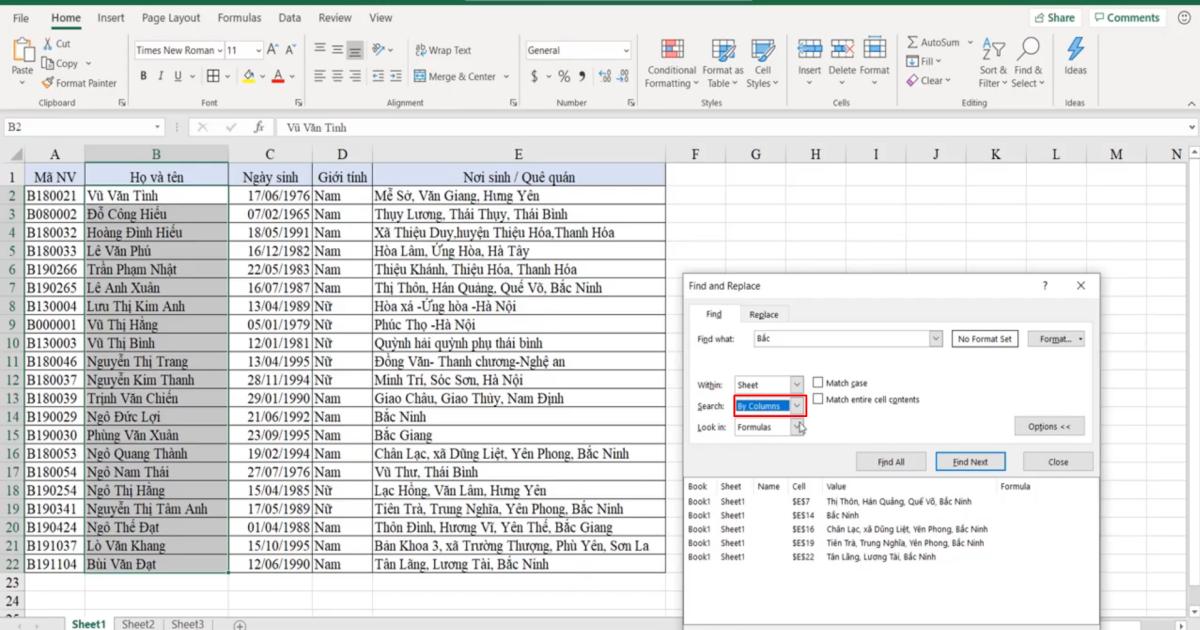
Task: Click the AutoSum sigma icon
Action: [x=913, y=43]
